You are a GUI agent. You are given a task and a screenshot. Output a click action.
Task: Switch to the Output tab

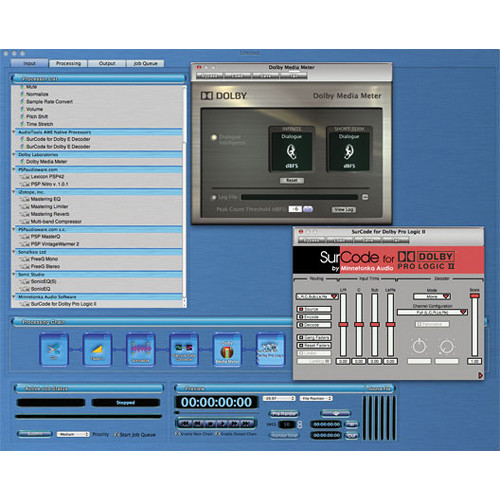tap(107, 63)
